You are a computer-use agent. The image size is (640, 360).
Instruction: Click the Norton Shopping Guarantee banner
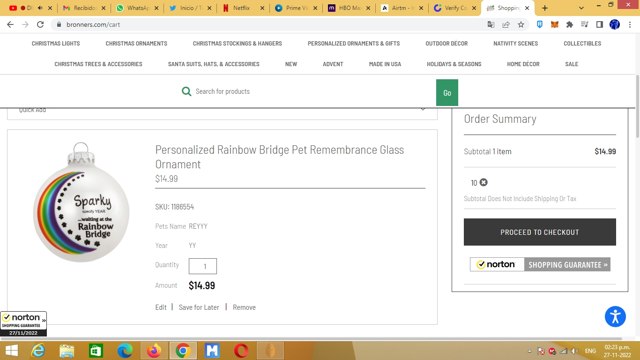[540, 264]
